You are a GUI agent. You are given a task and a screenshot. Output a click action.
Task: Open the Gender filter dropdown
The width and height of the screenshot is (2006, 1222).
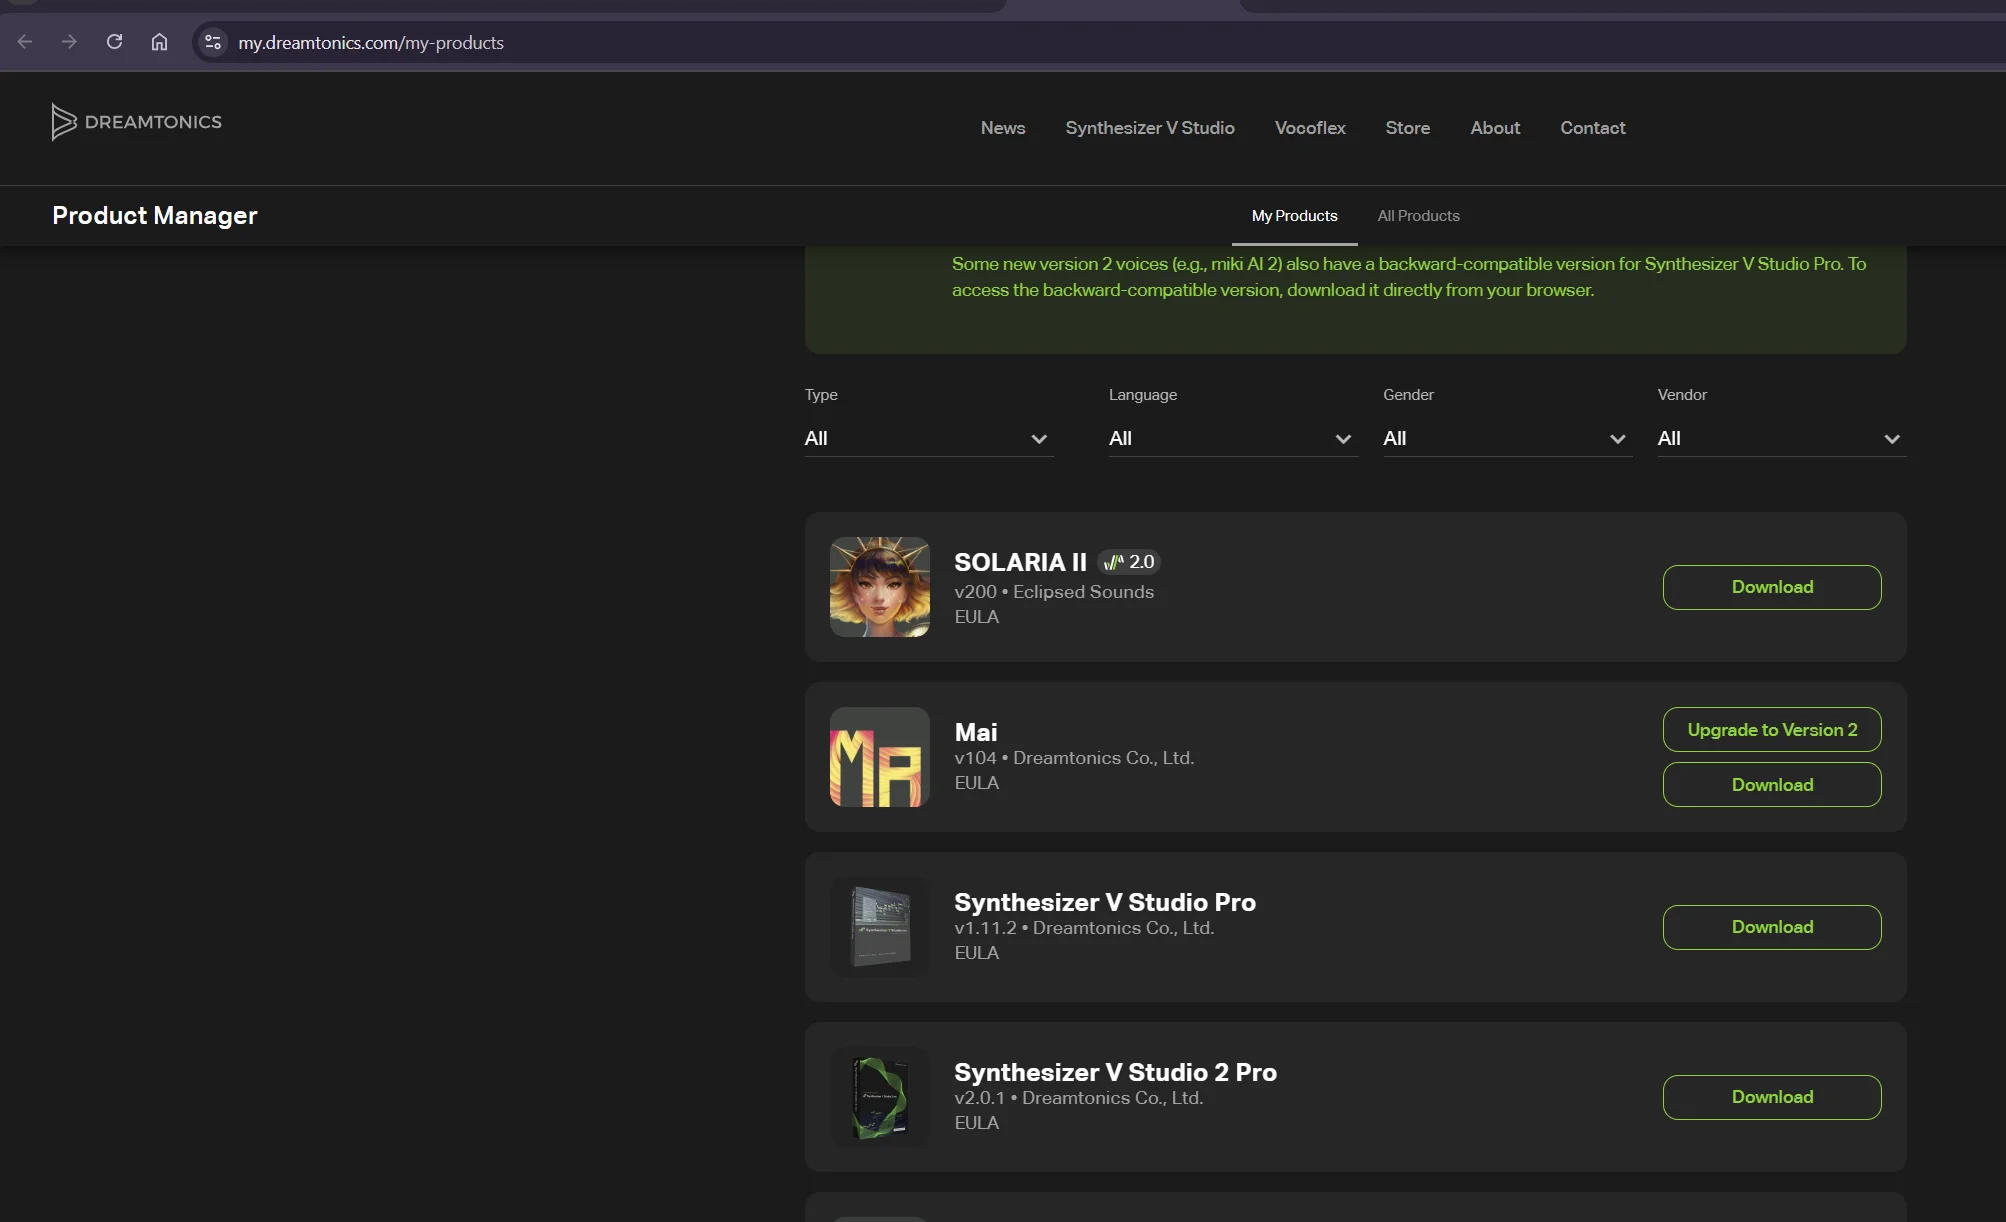tap(1507, 438)
